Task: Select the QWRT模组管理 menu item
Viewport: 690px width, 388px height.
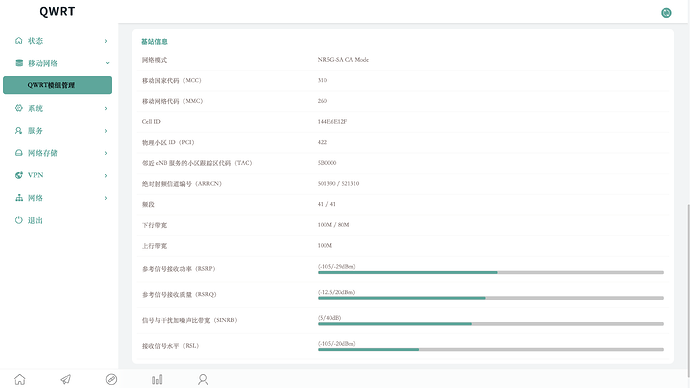Action: 57,85
